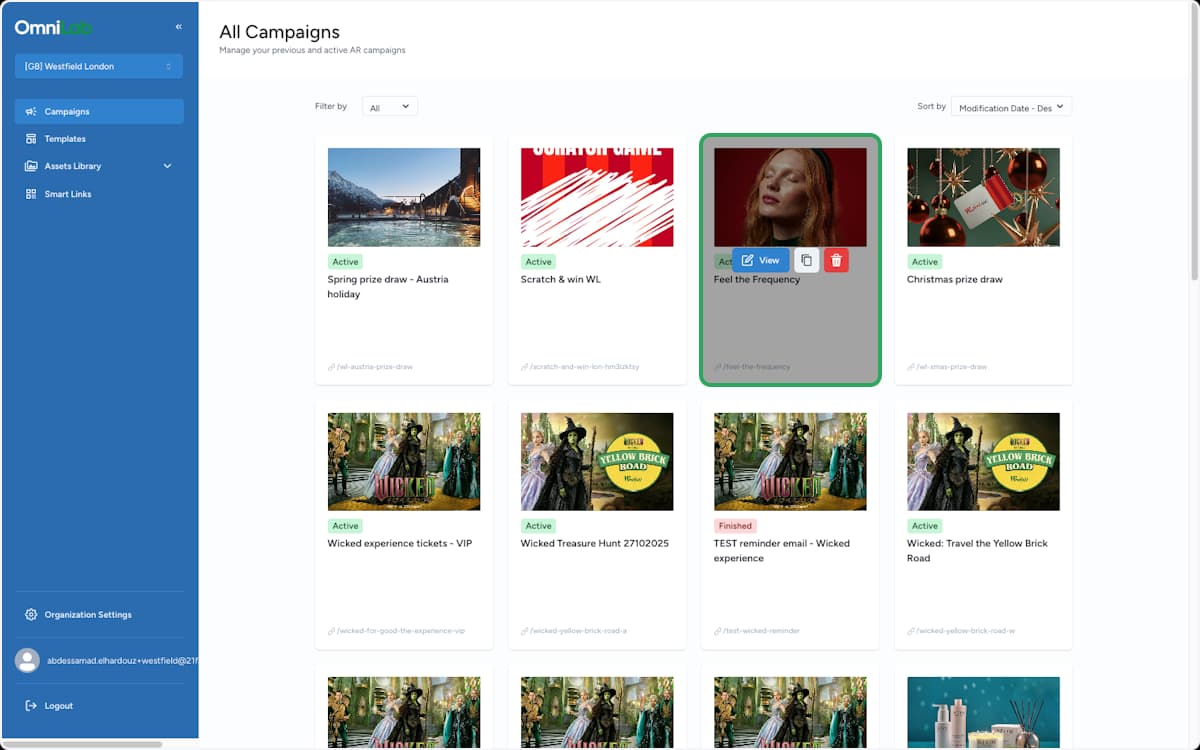Open the /wicked-yellow-brick-road-w link
This screenshot has height=750, width=1200.
(966, 631)
